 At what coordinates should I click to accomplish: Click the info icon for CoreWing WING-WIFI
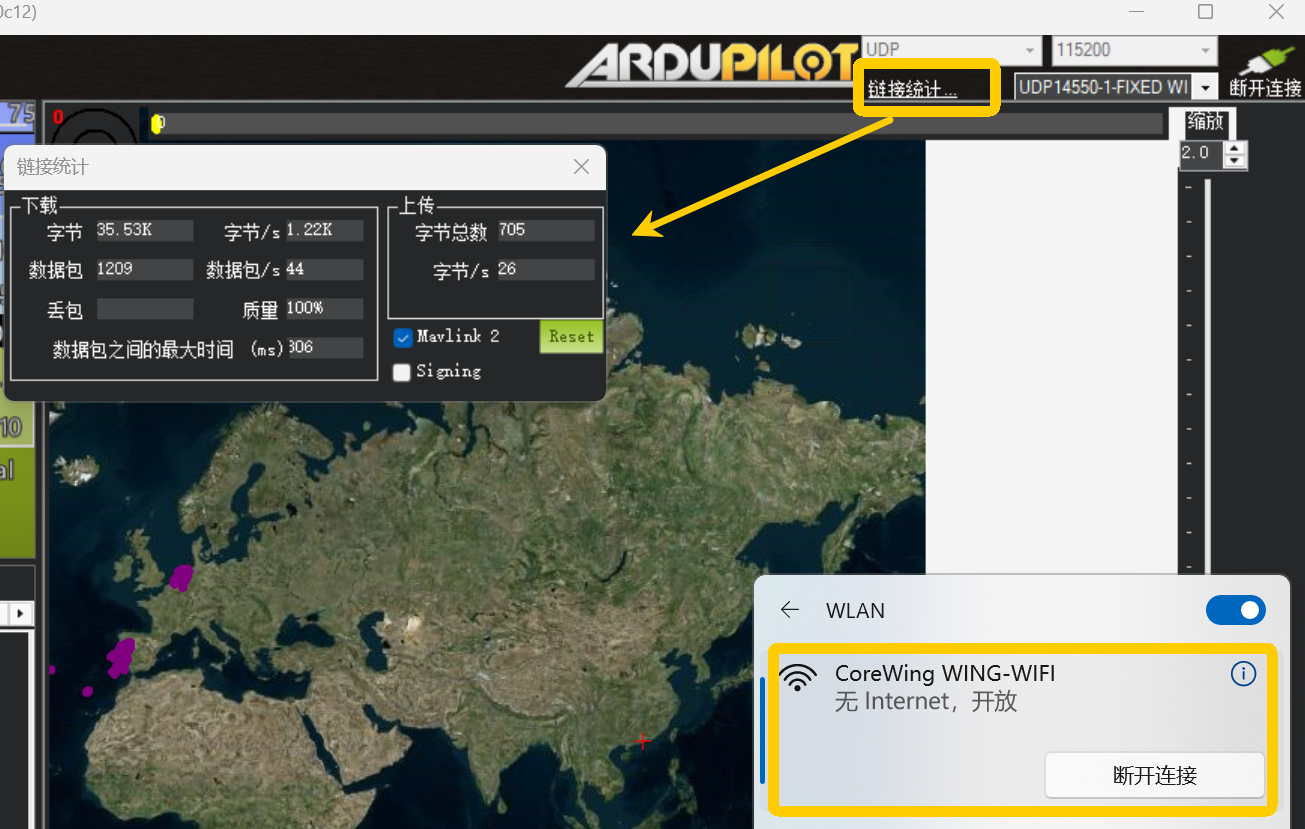[1242, 674]
